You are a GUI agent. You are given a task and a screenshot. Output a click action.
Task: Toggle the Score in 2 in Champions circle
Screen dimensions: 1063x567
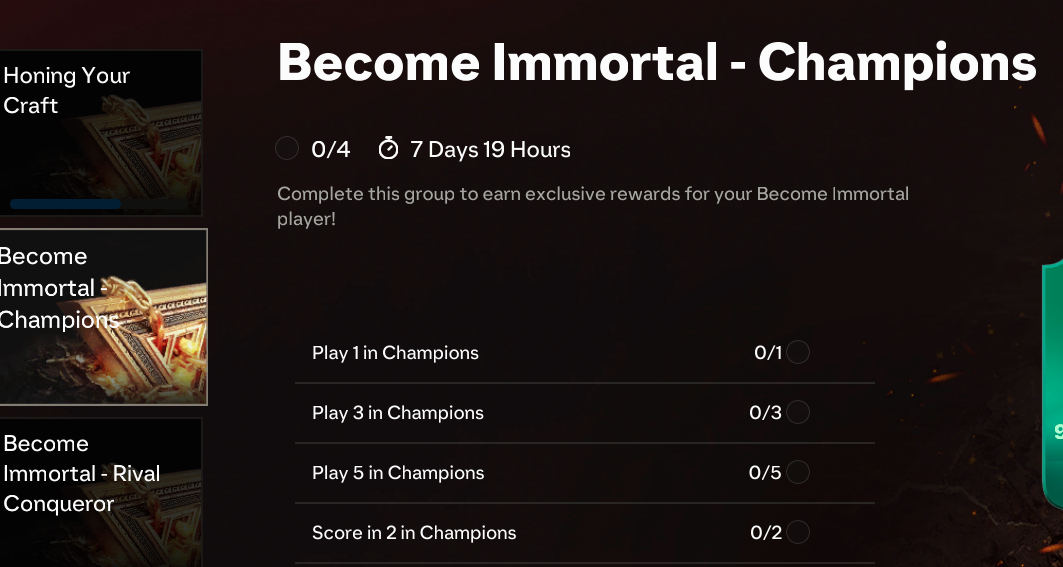(x=798, y=532)
